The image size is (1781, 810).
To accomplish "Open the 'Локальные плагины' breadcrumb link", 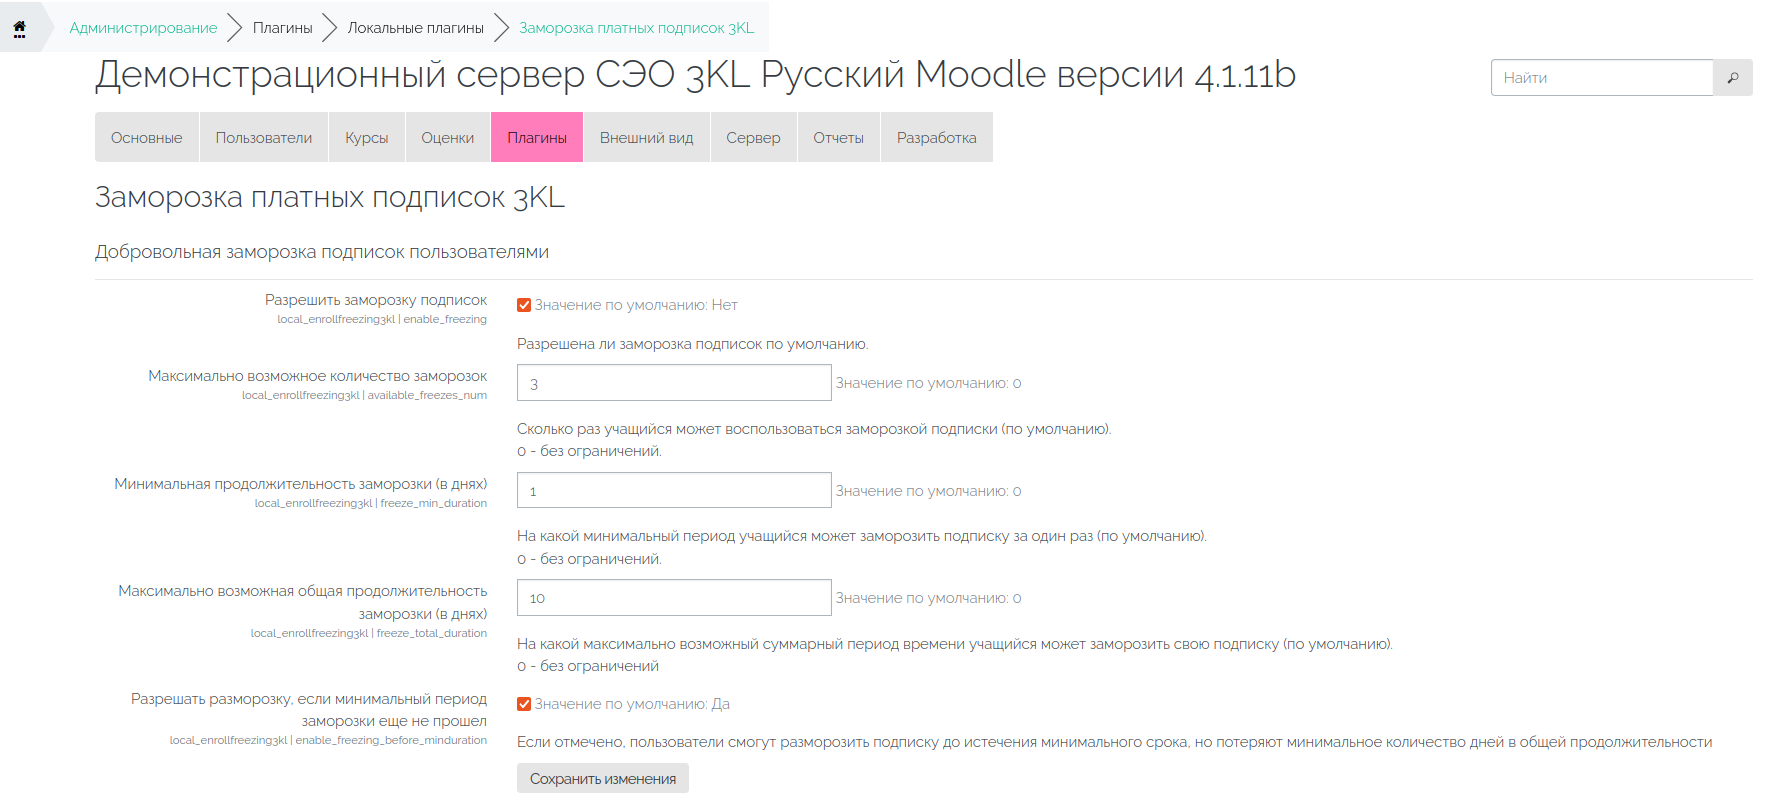I will tap(415, 28).
